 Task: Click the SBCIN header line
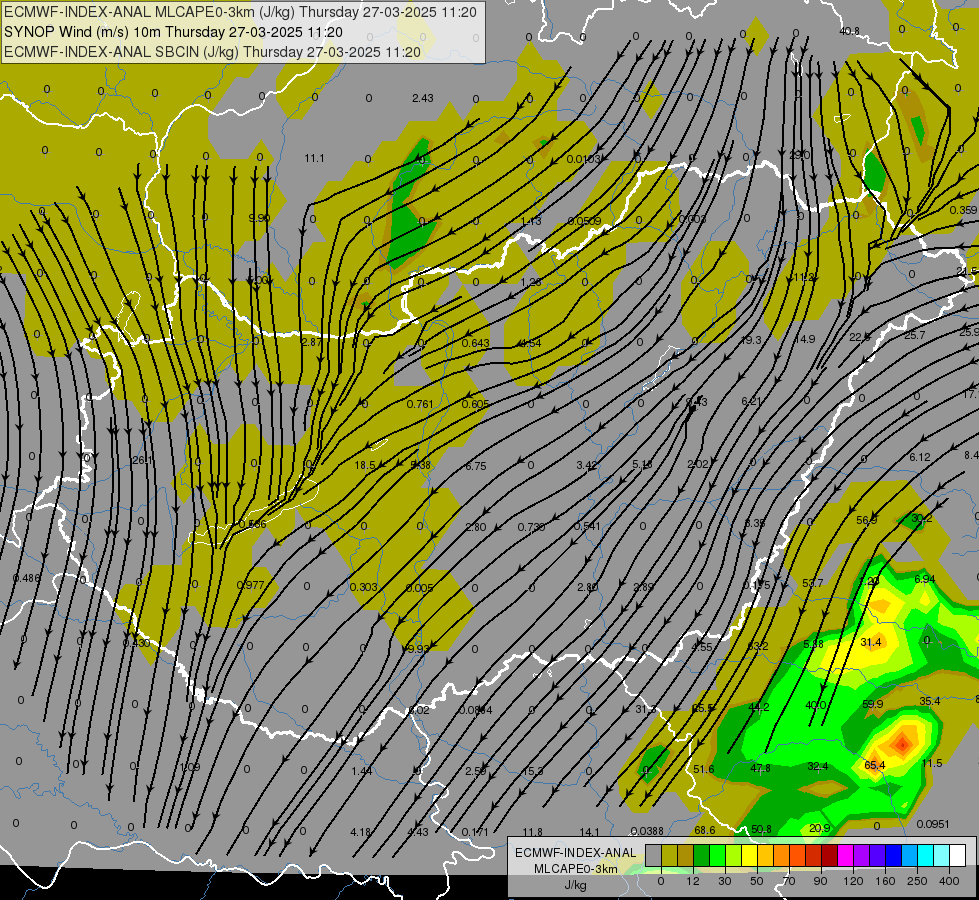click(x=212, y=52)
